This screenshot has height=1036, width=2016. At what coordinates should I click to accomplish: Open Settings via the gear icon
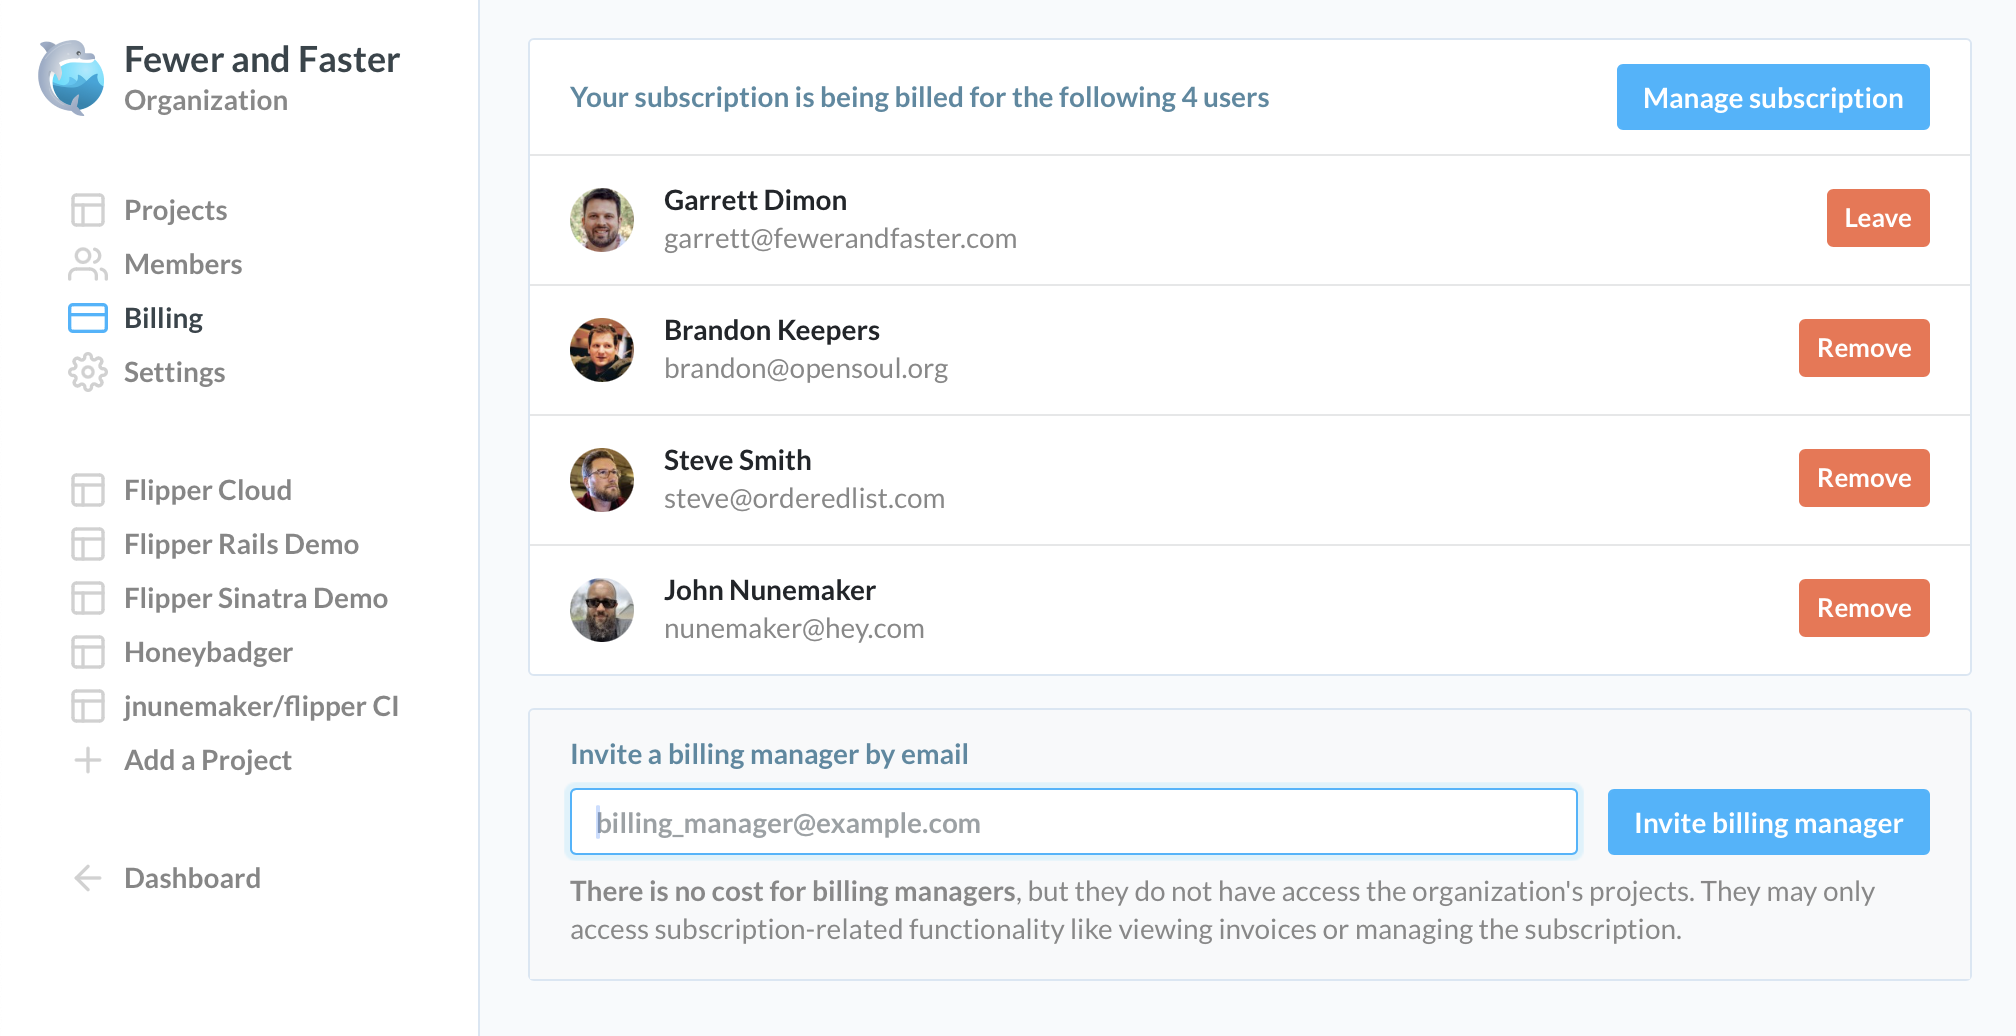[88, 372]
